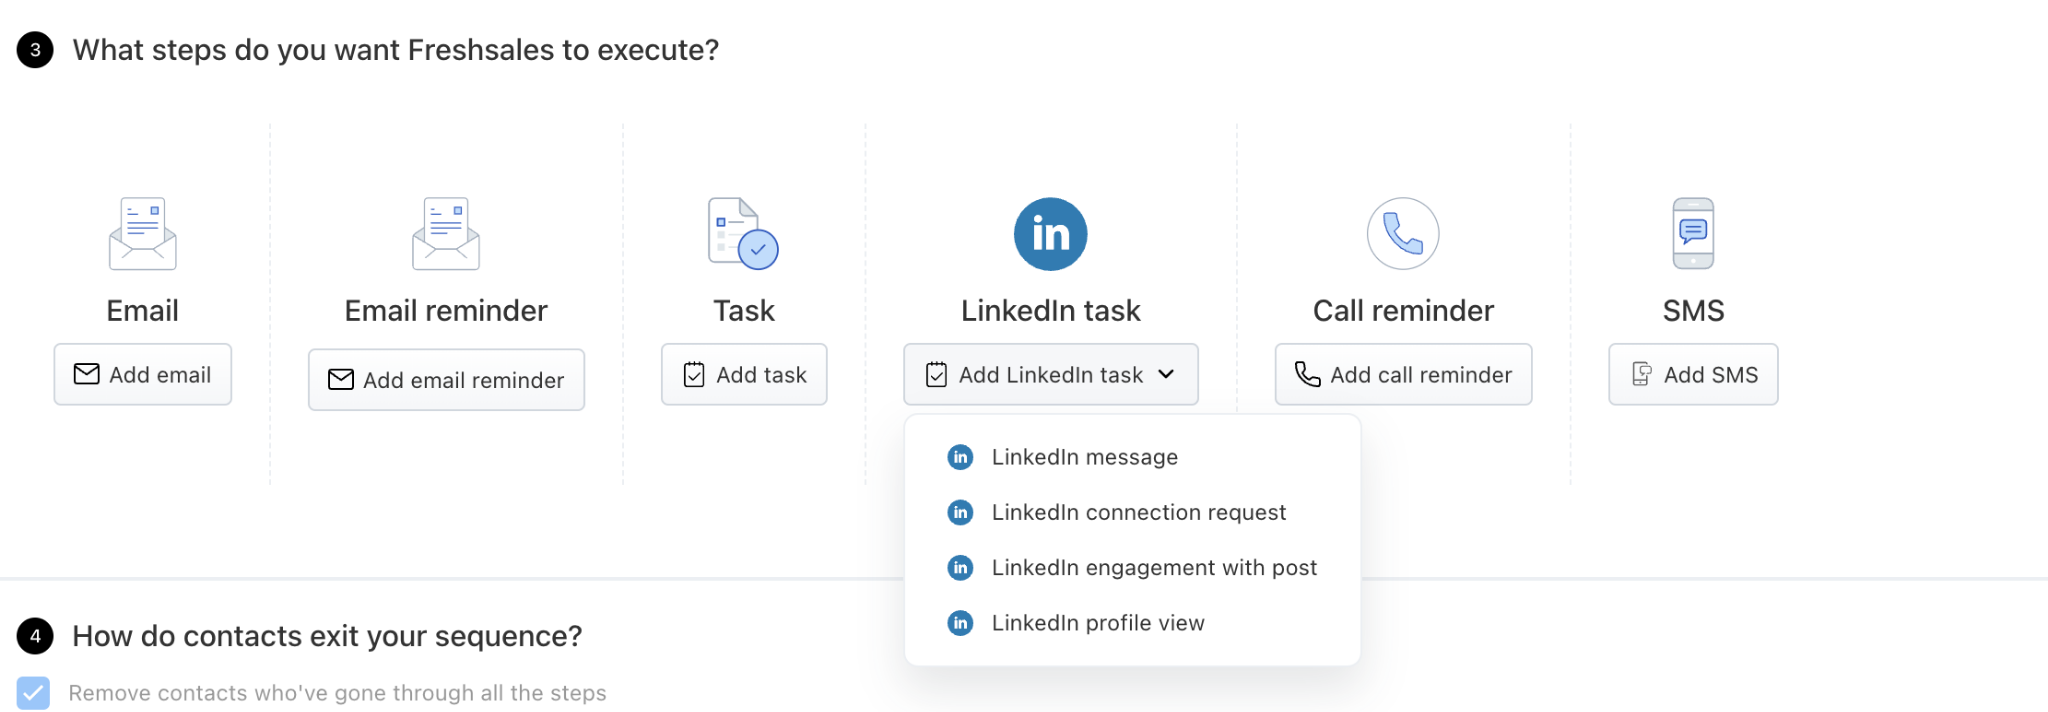2048x712 pixels.
Task: Uncheck Remove contacts who've gone through steps
Action: [33, 693]
